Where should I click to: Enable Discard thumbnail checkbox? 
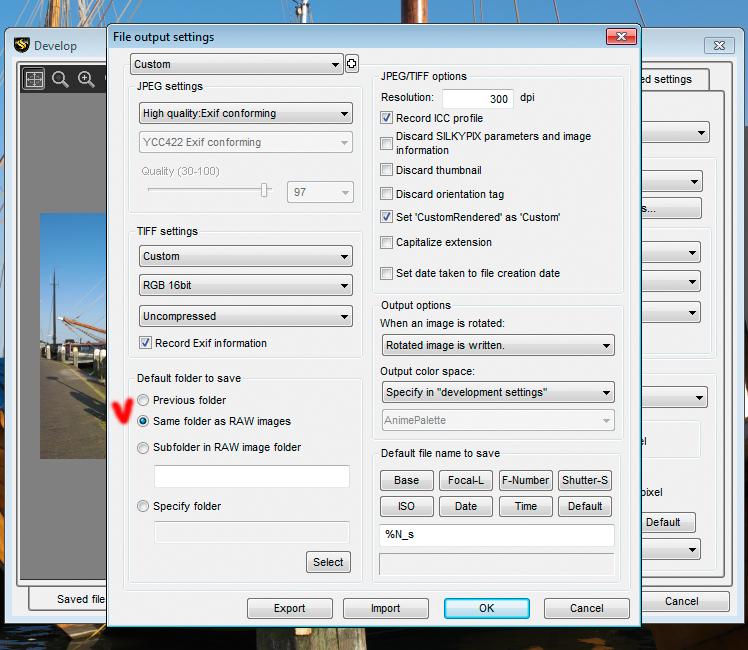pos(386,170)
